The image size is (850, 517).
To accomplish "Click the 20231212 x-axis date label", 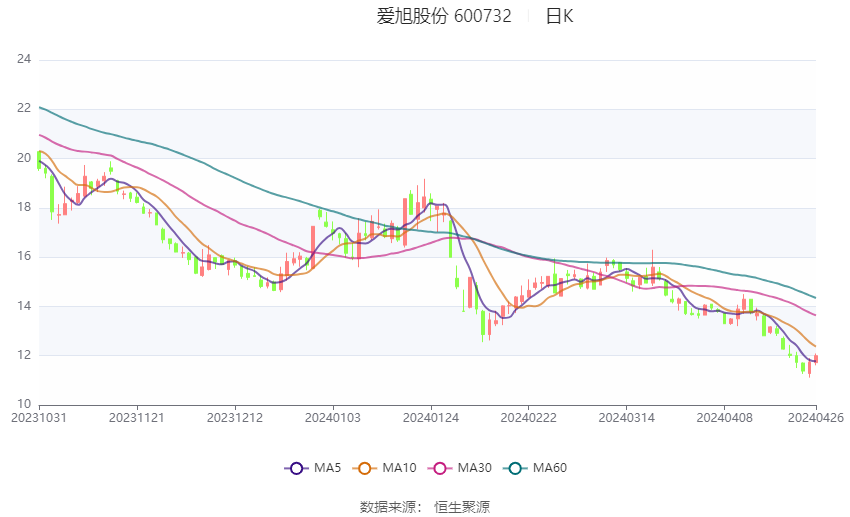I will (x=235, y=418).
